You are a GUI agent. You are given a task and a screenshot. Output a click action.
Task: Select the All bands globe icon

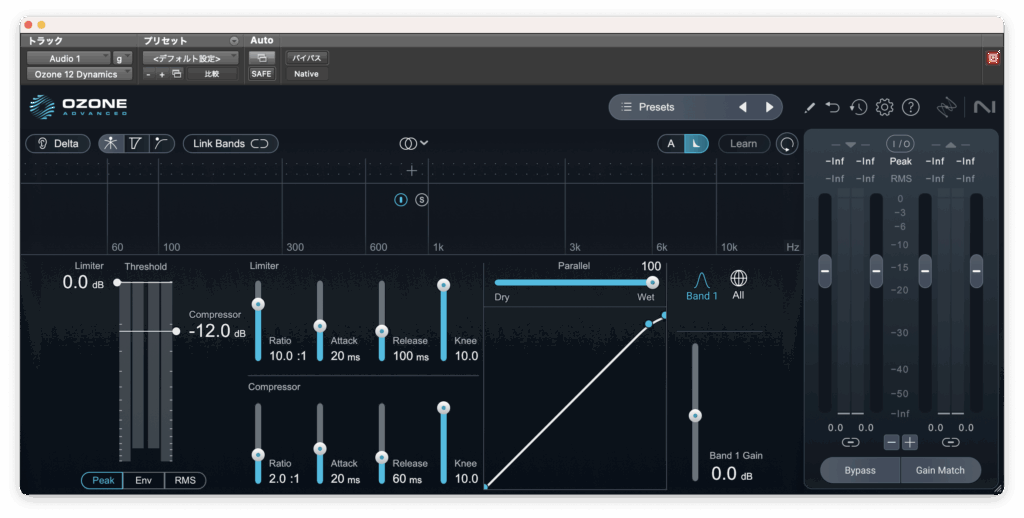point(739,279)
